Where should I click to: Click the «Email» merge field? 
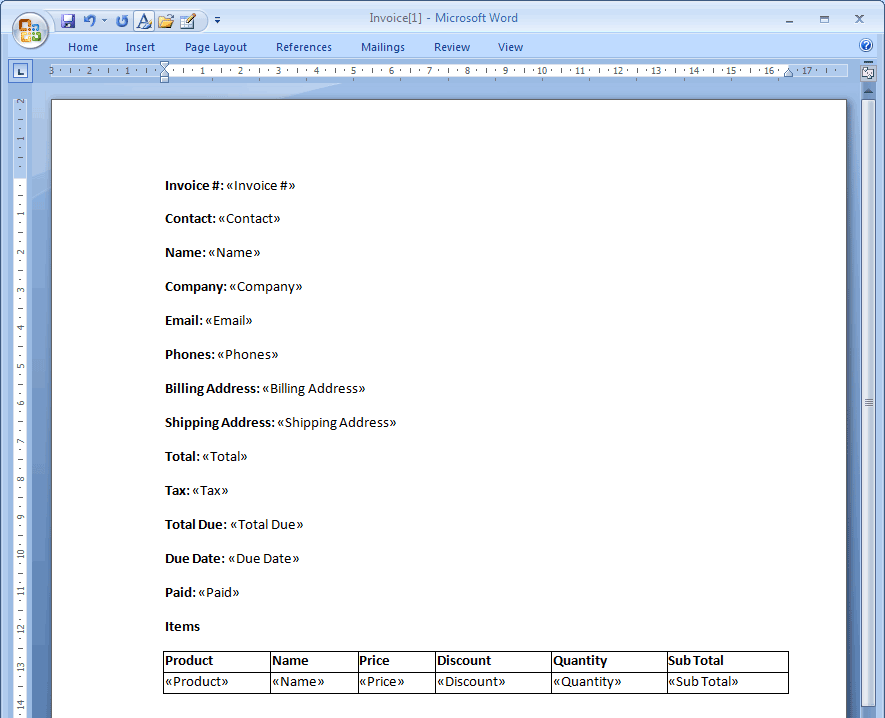(x=229, y=321)
